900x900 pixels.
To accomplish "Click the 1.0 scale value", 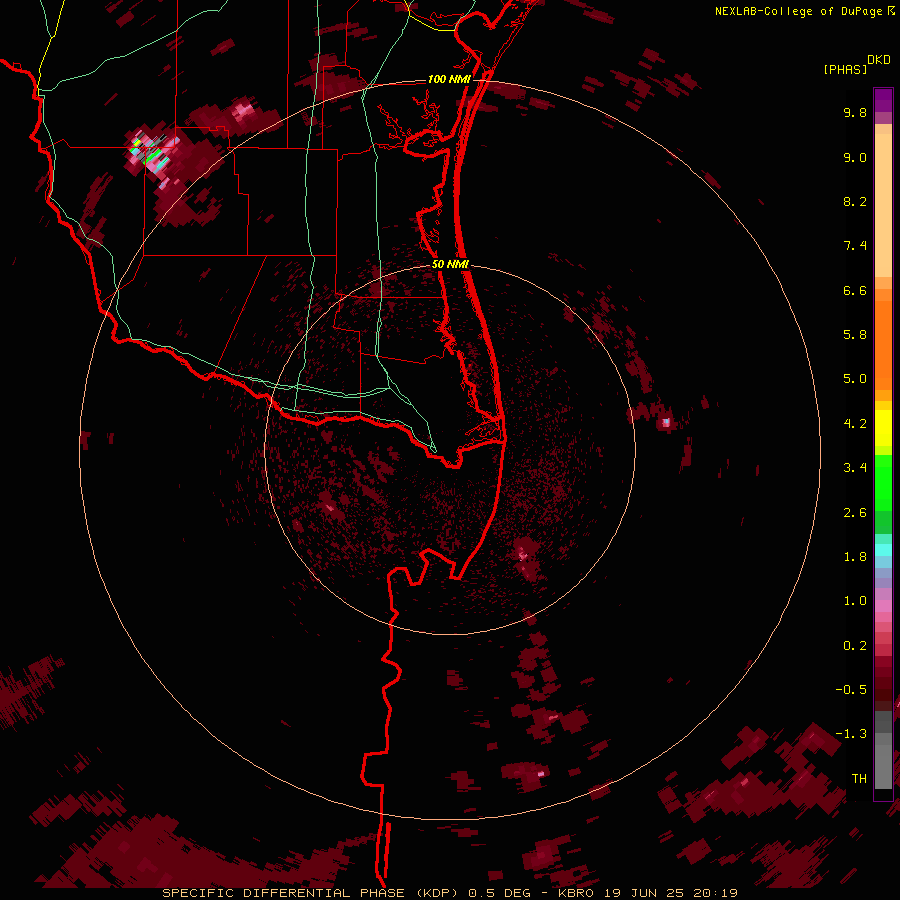I will [855, 601].
